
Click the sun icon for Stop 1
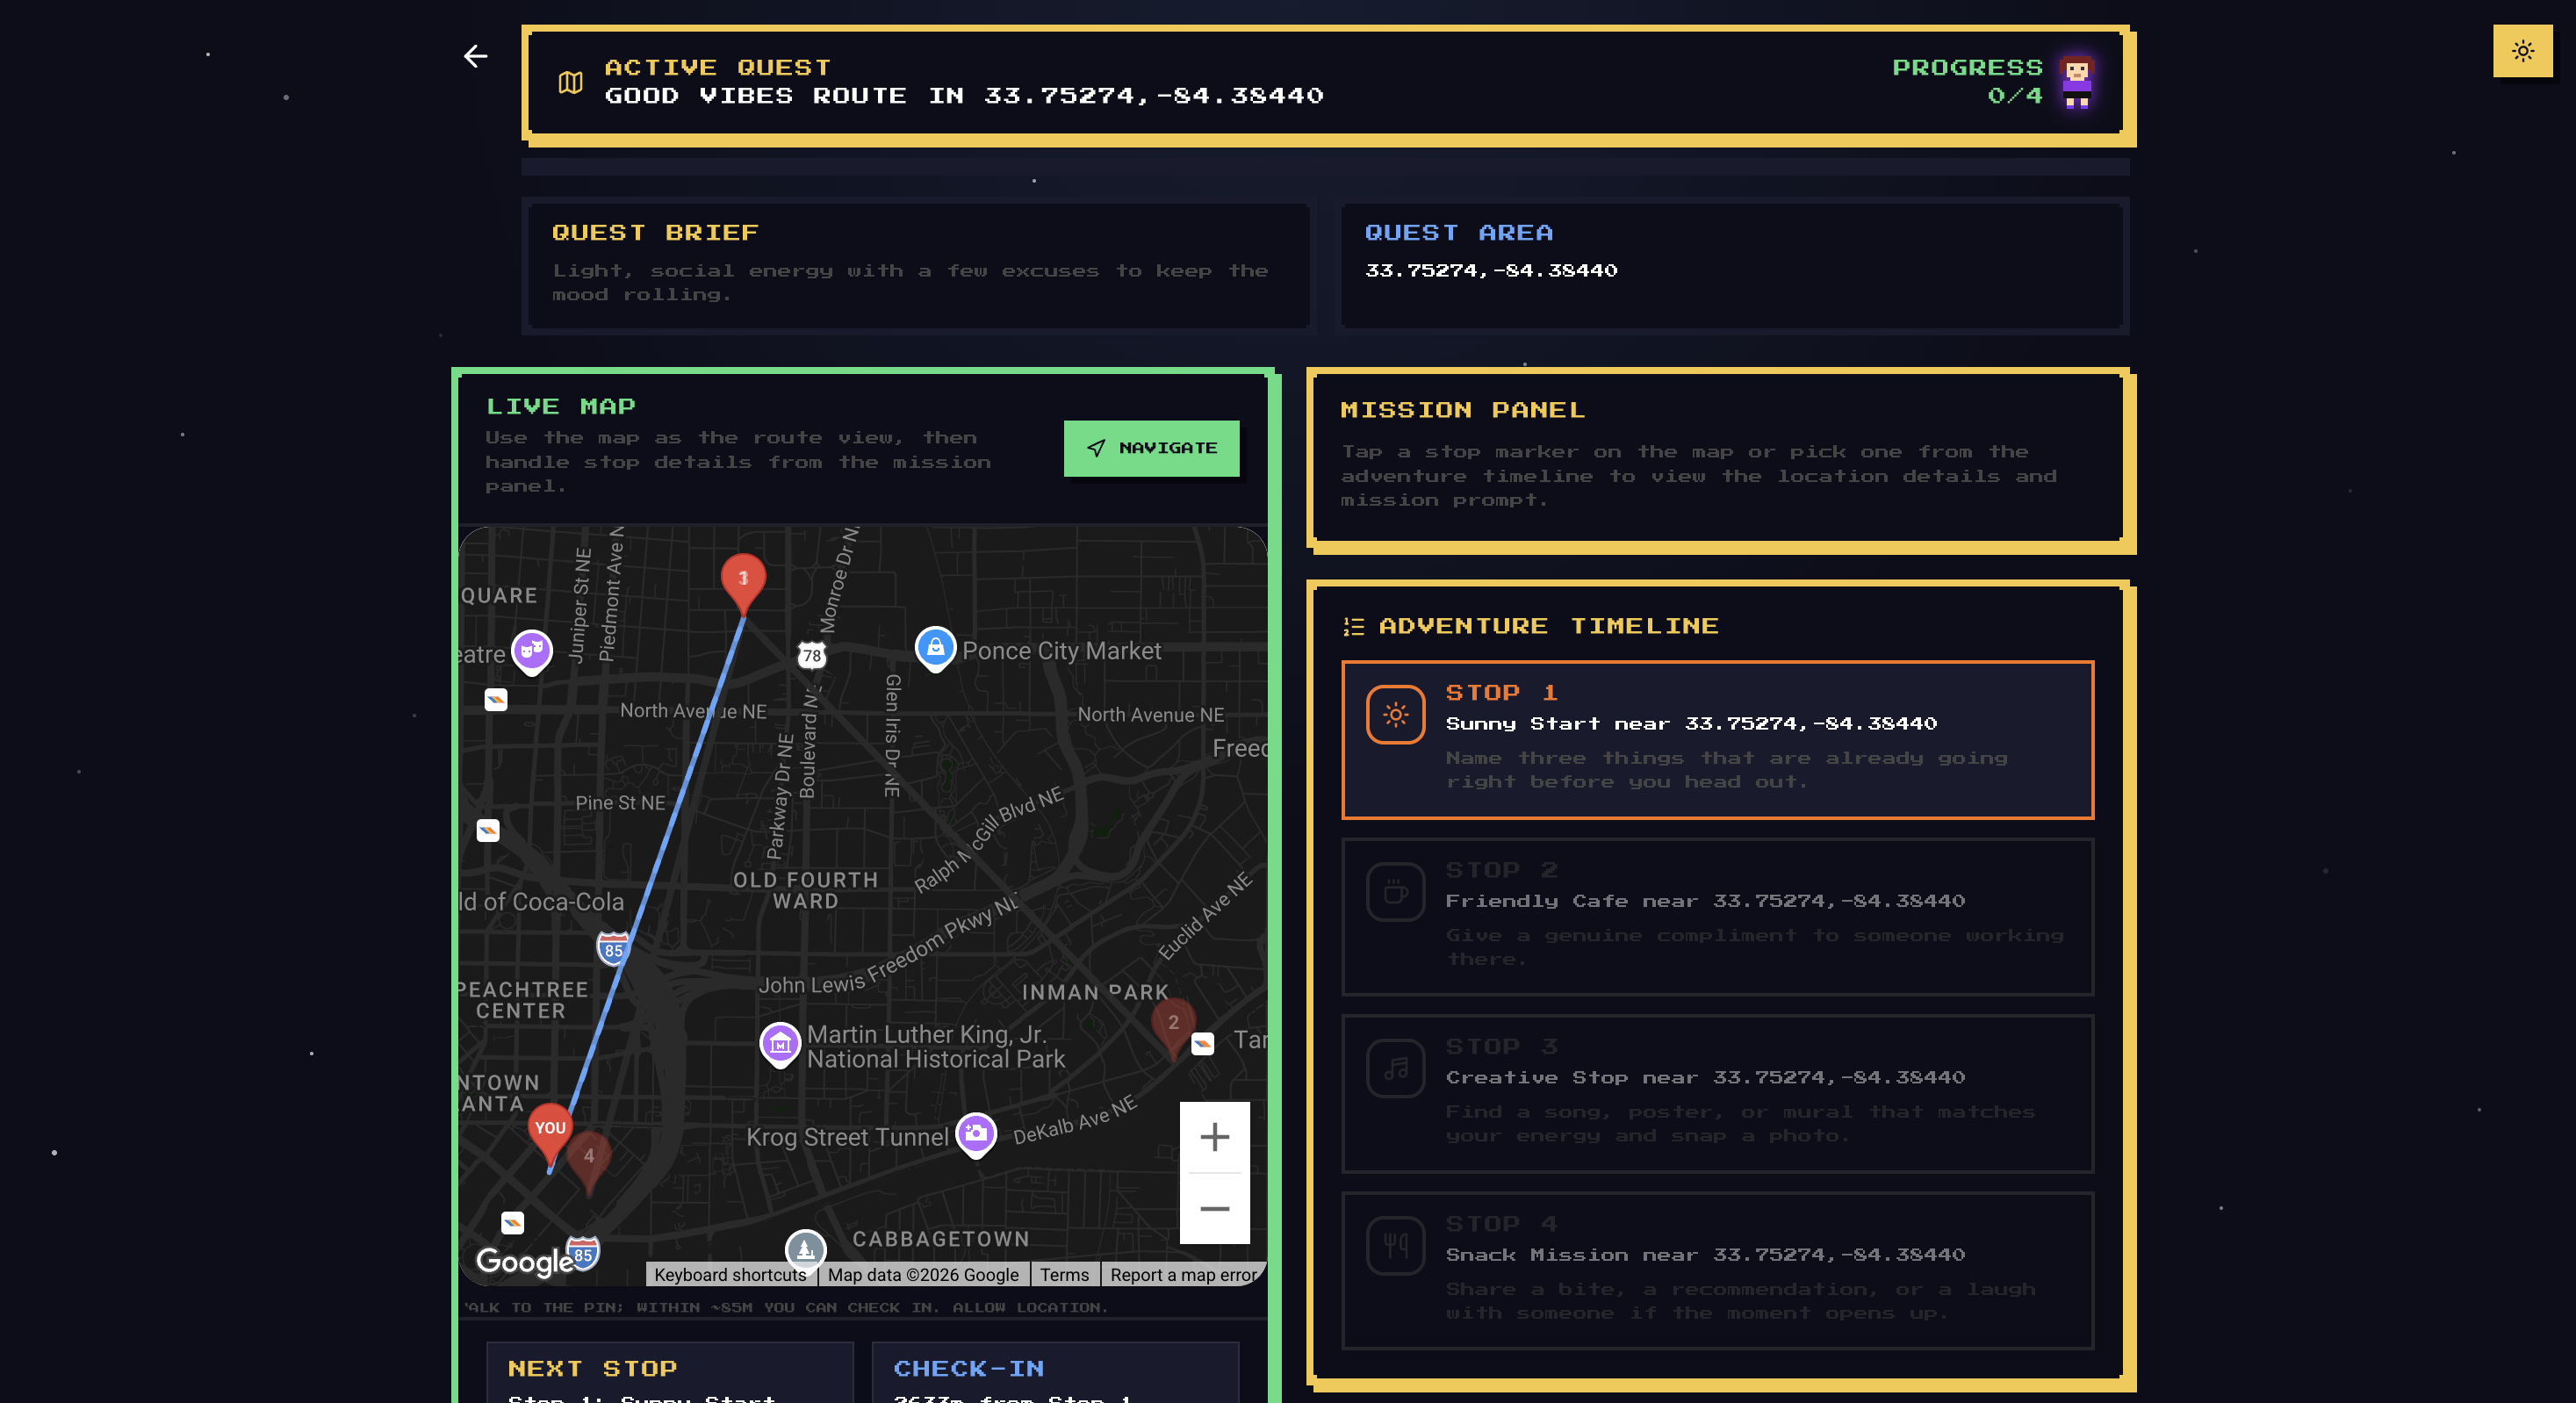coord(1395,714)
